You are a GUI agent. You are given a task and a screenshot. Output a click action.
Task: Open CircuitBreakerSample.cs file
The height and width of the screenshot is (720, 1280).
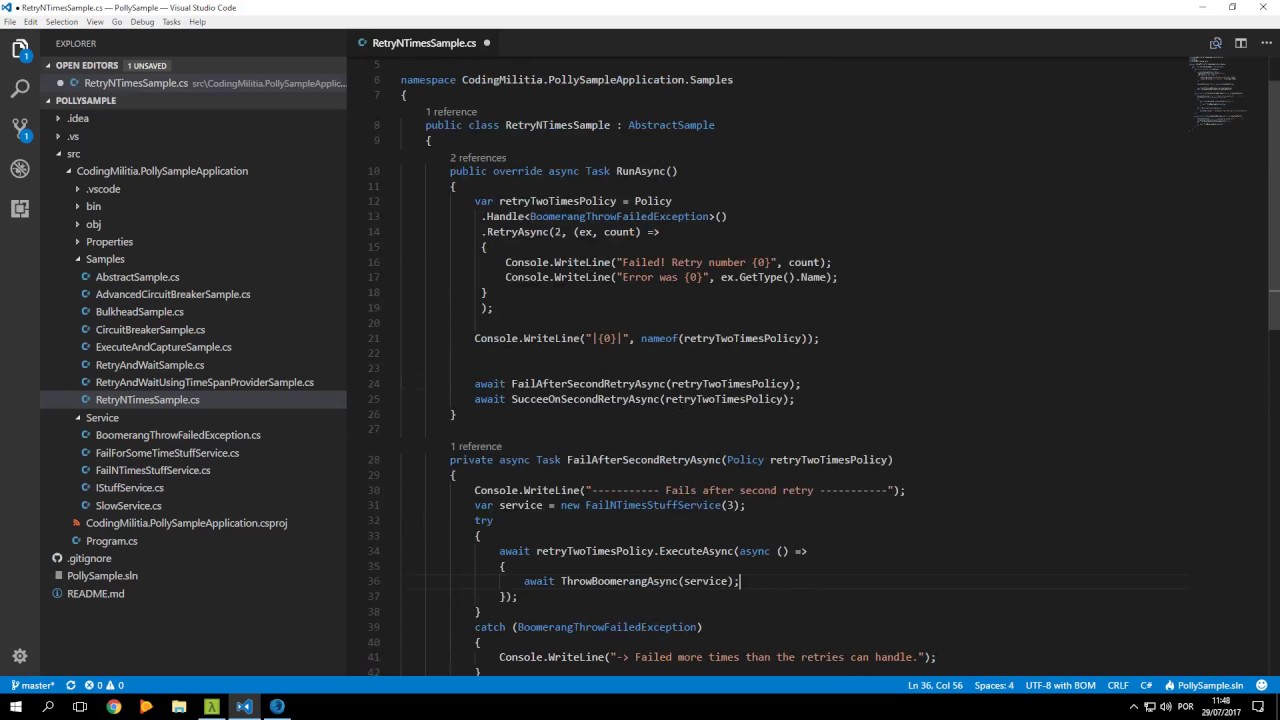(150, 330)
